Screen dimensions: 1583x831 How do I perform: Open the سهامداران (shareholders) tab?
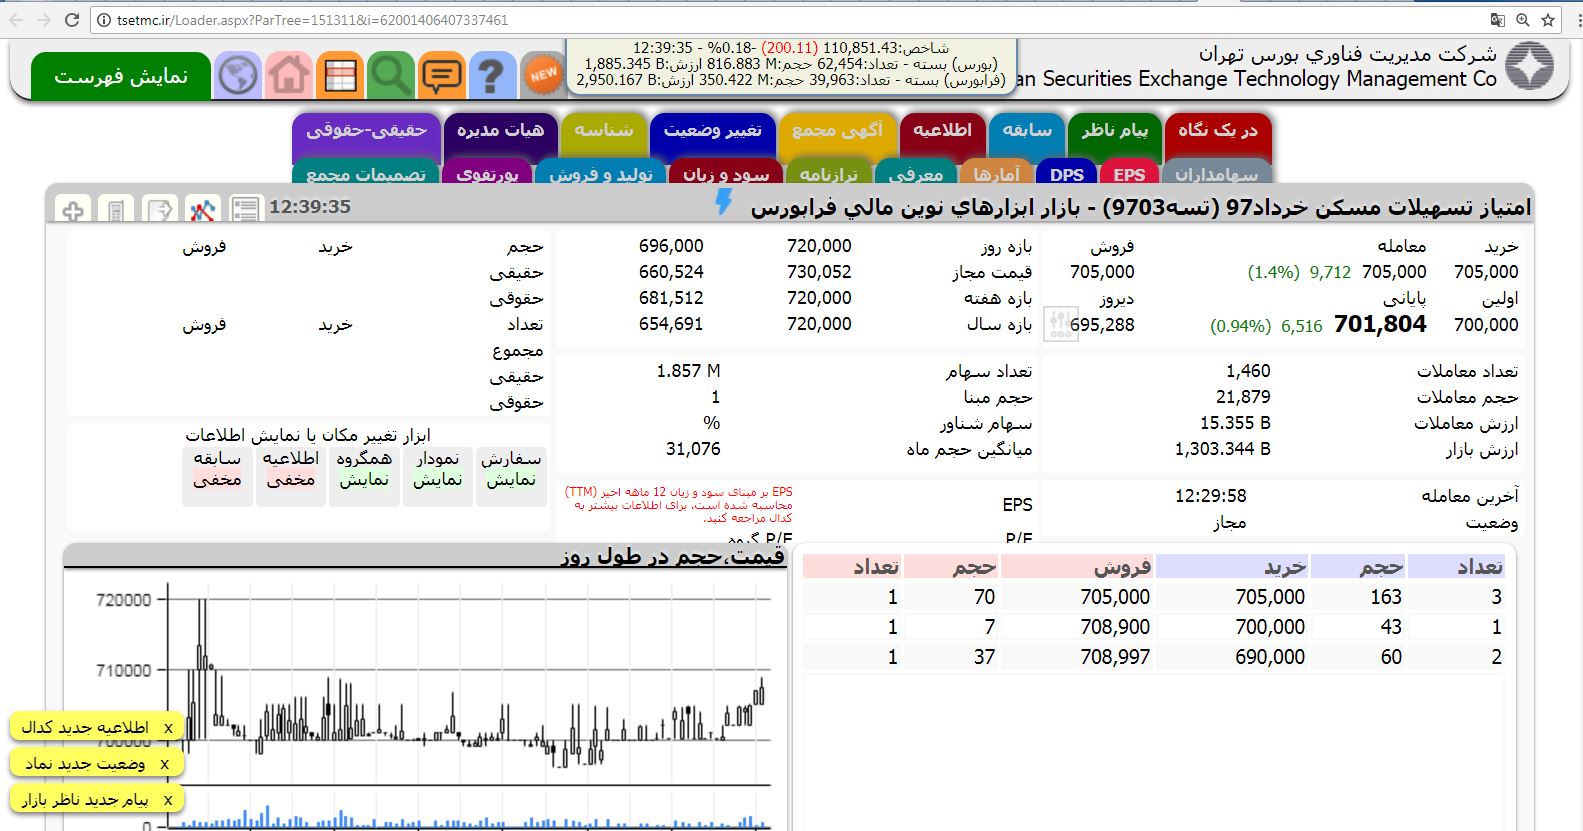(1216, 174)
